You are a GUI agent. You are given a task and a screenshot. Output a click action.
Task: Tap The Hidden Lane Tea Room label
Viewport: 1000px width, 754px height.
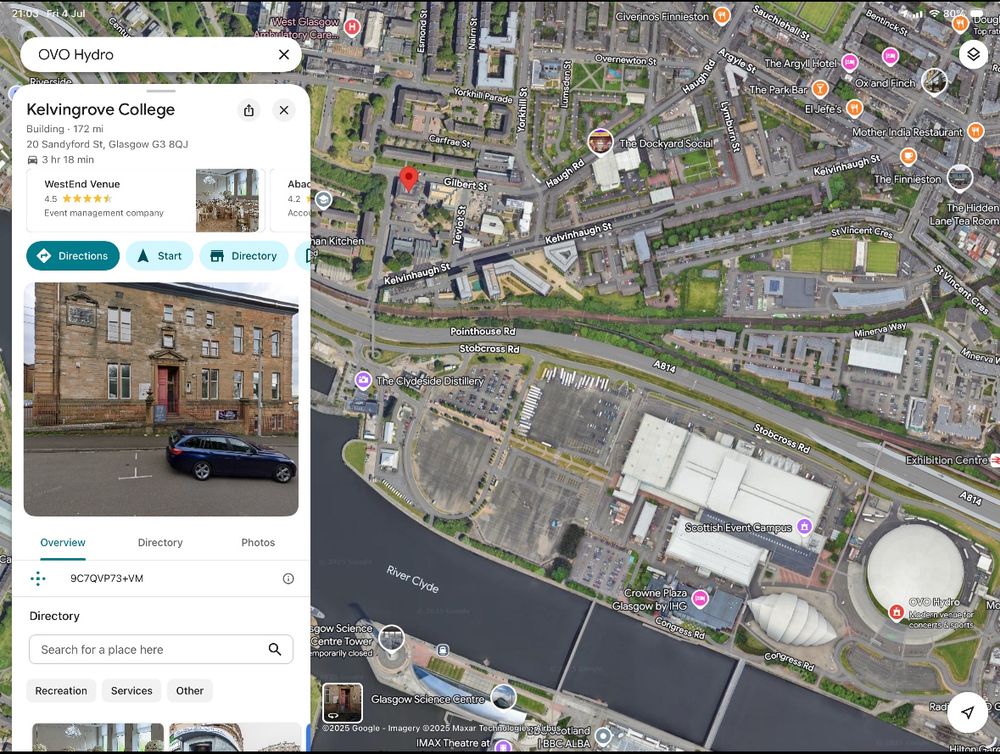[x=964, y=214]
